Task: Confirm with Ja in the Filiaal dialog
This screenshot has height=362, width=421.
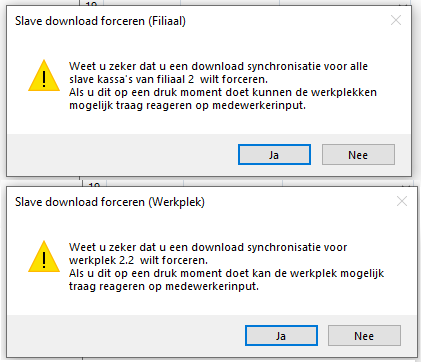Action: (274, 155)
